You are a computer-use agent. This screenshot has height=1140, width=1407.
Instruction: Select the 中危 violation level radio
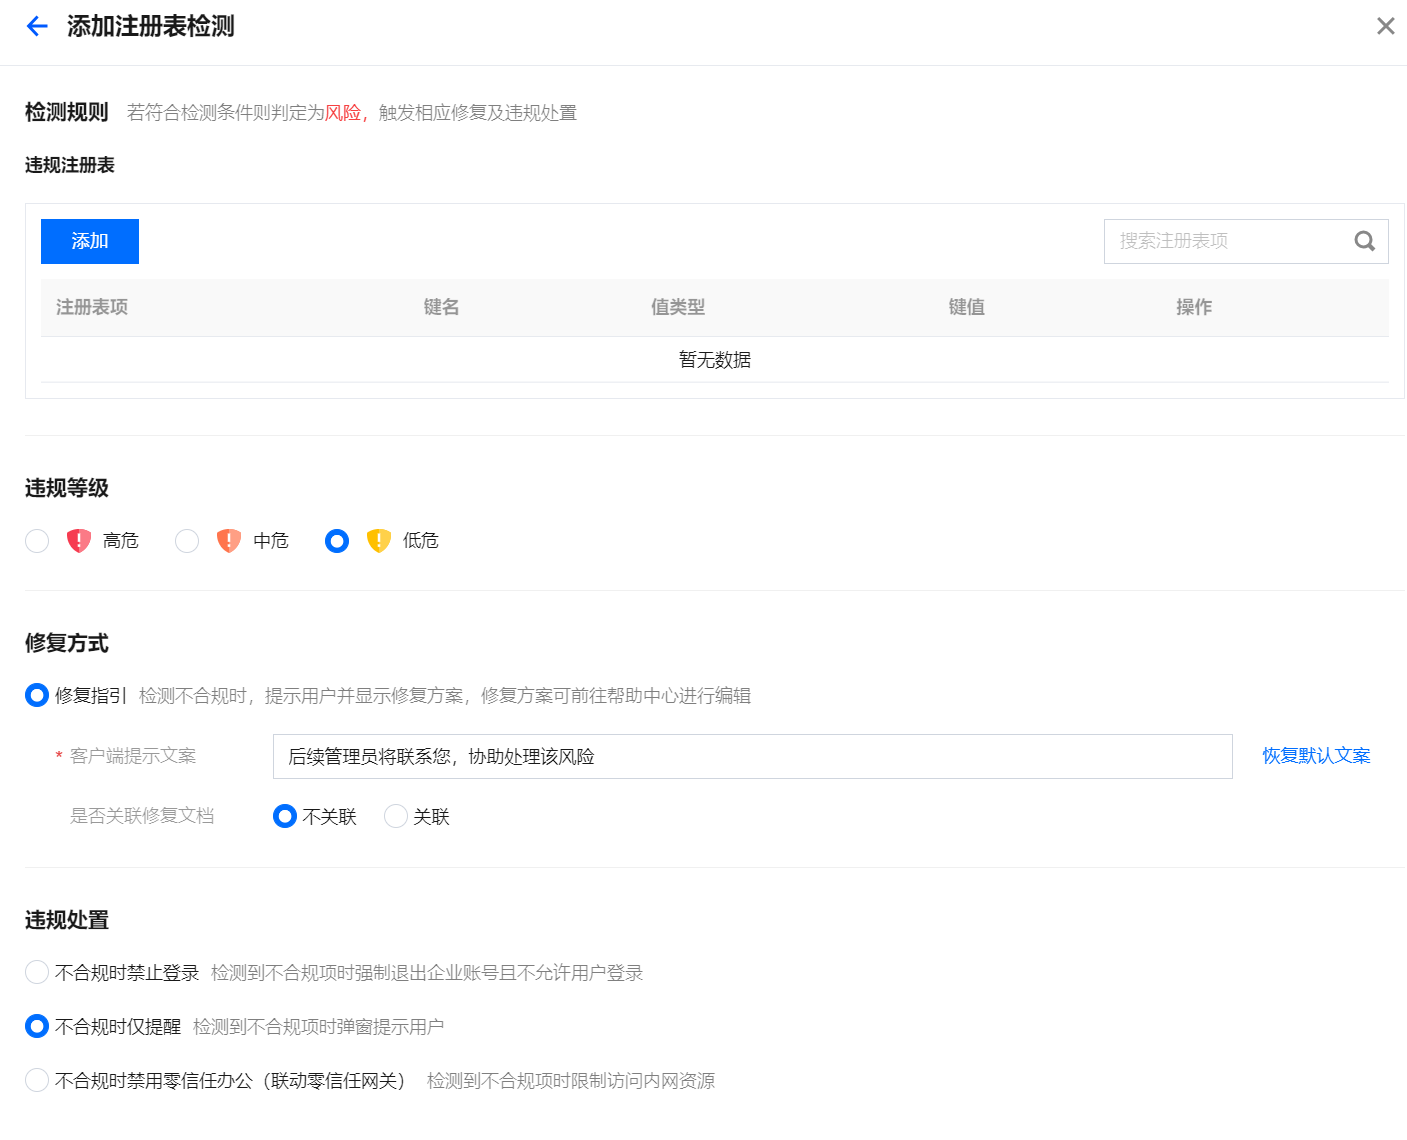[x=187, y=541]
